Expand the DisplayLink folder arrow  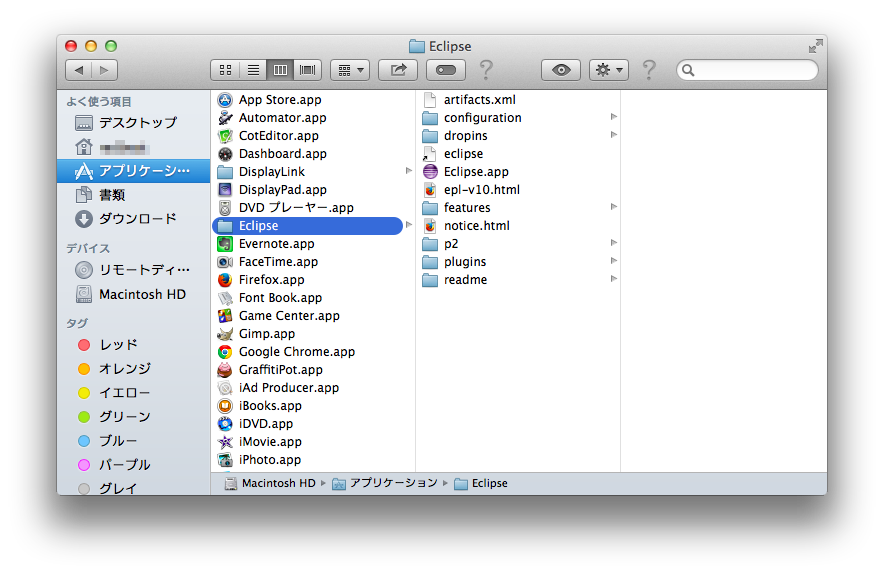[409, 171]
